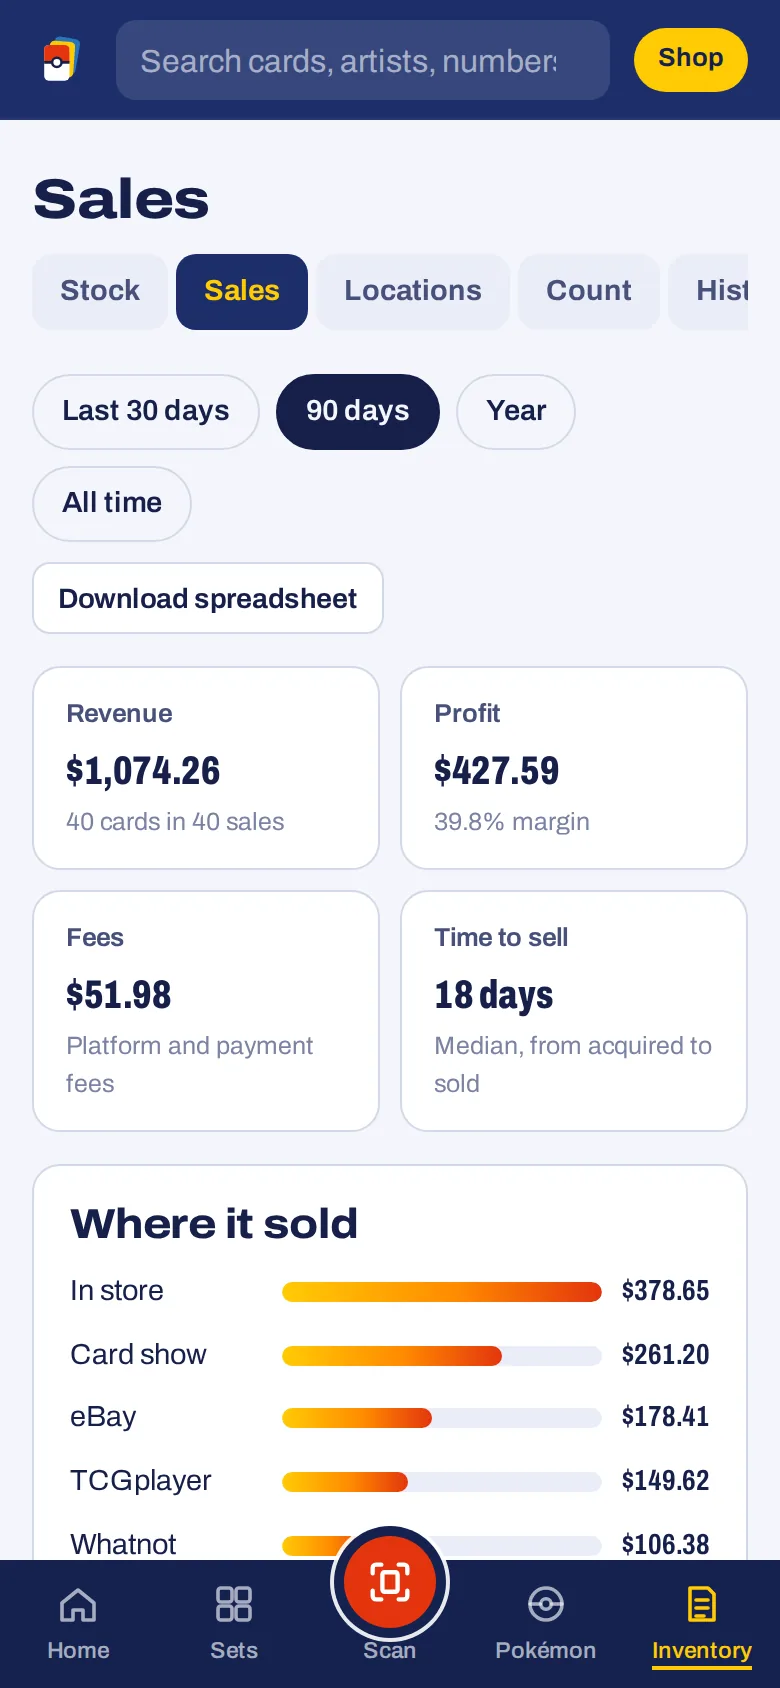Open the Time to sell card
The image size is (780, 1688).
[x=574, y=1011]
